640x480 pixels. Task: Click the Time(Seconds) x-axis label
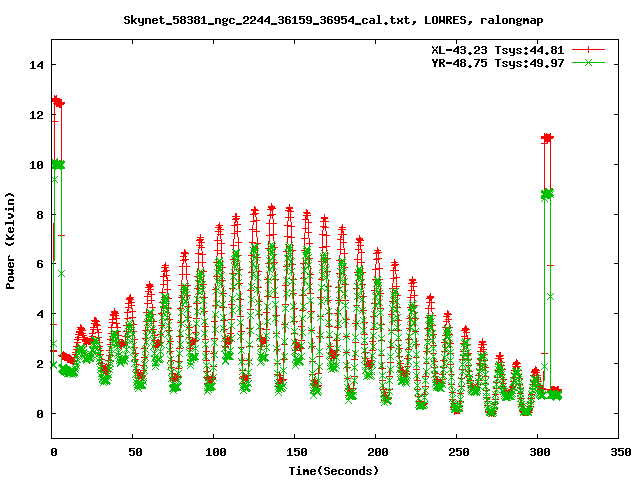[334, 471]
